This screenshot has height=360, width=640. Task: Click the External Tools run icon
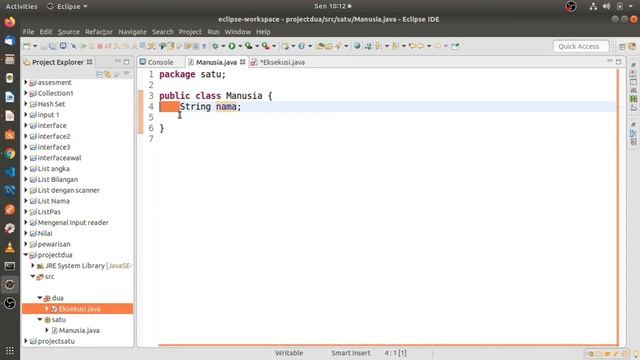[x=266, y=46]
